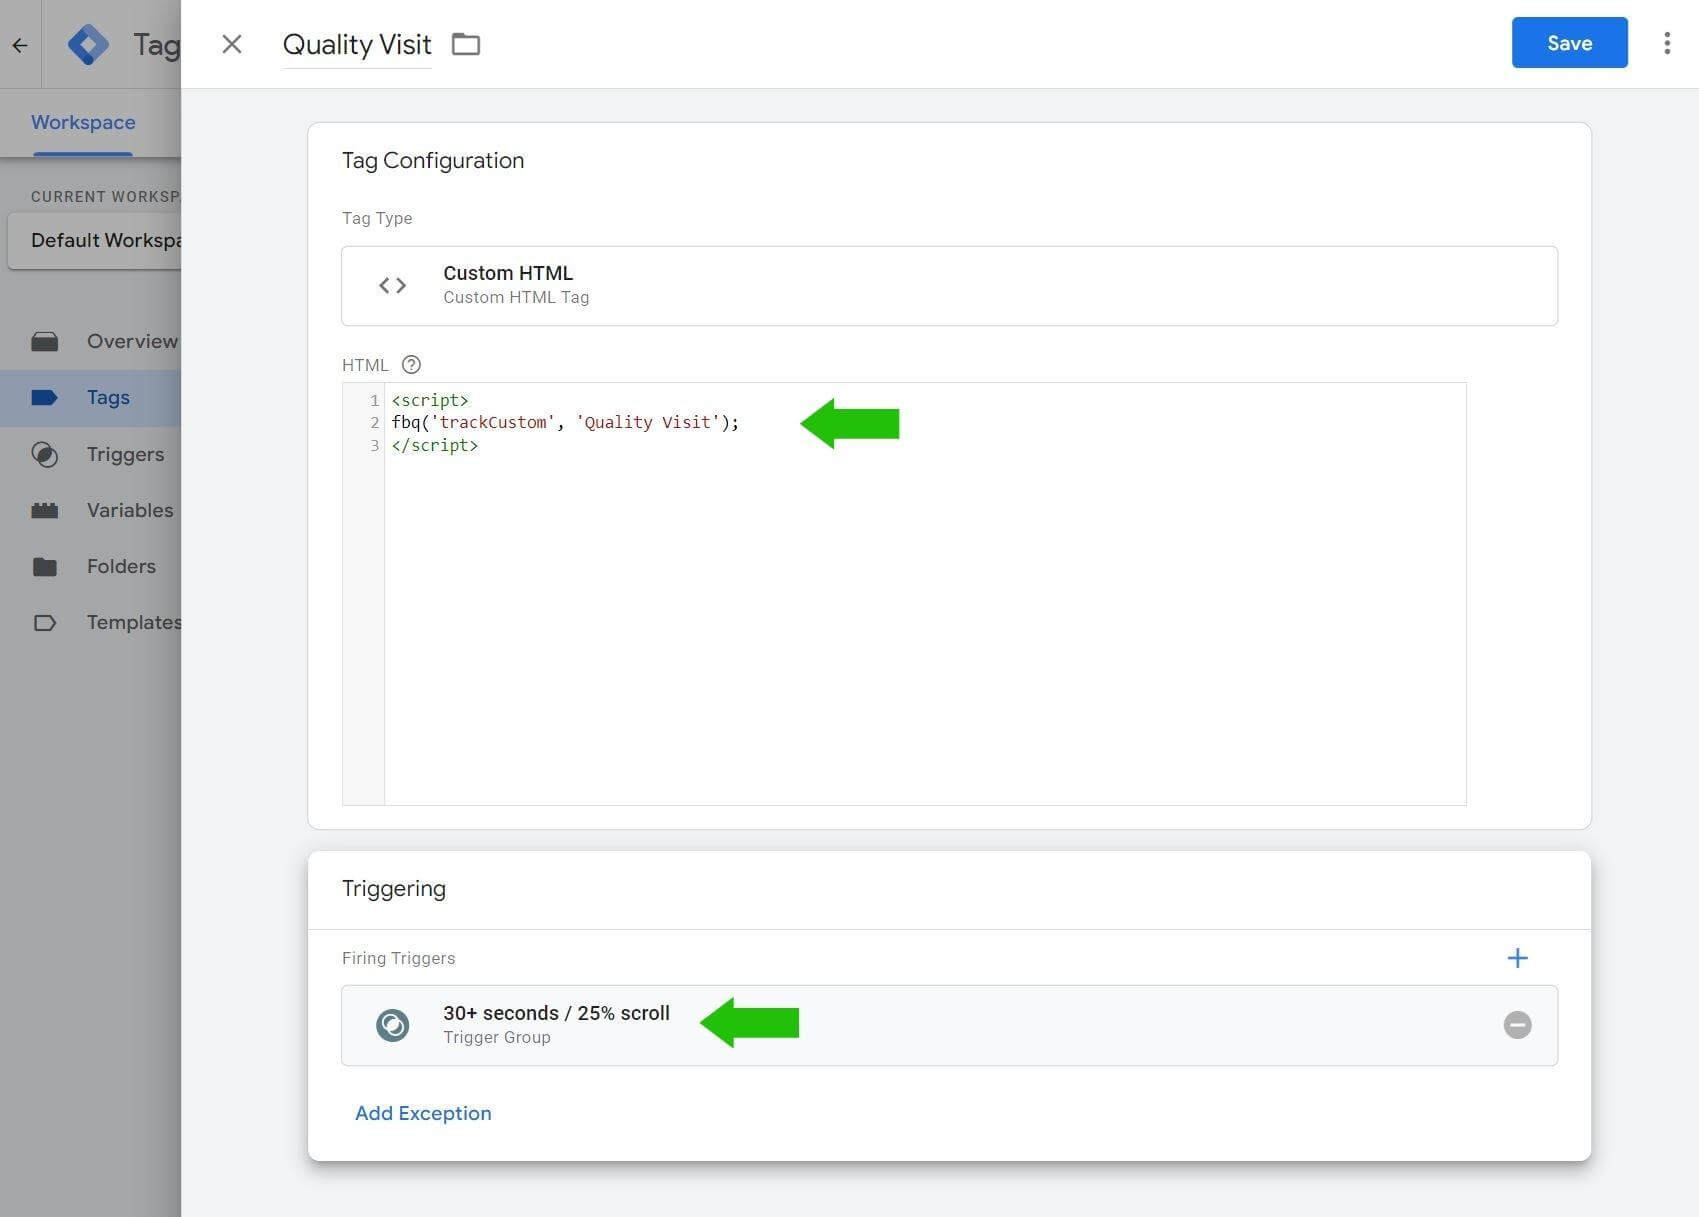The height and width of the screenshot is (1217, 1699).
Task: Click the Trigger Group icon
Action: coord(393,1025)
